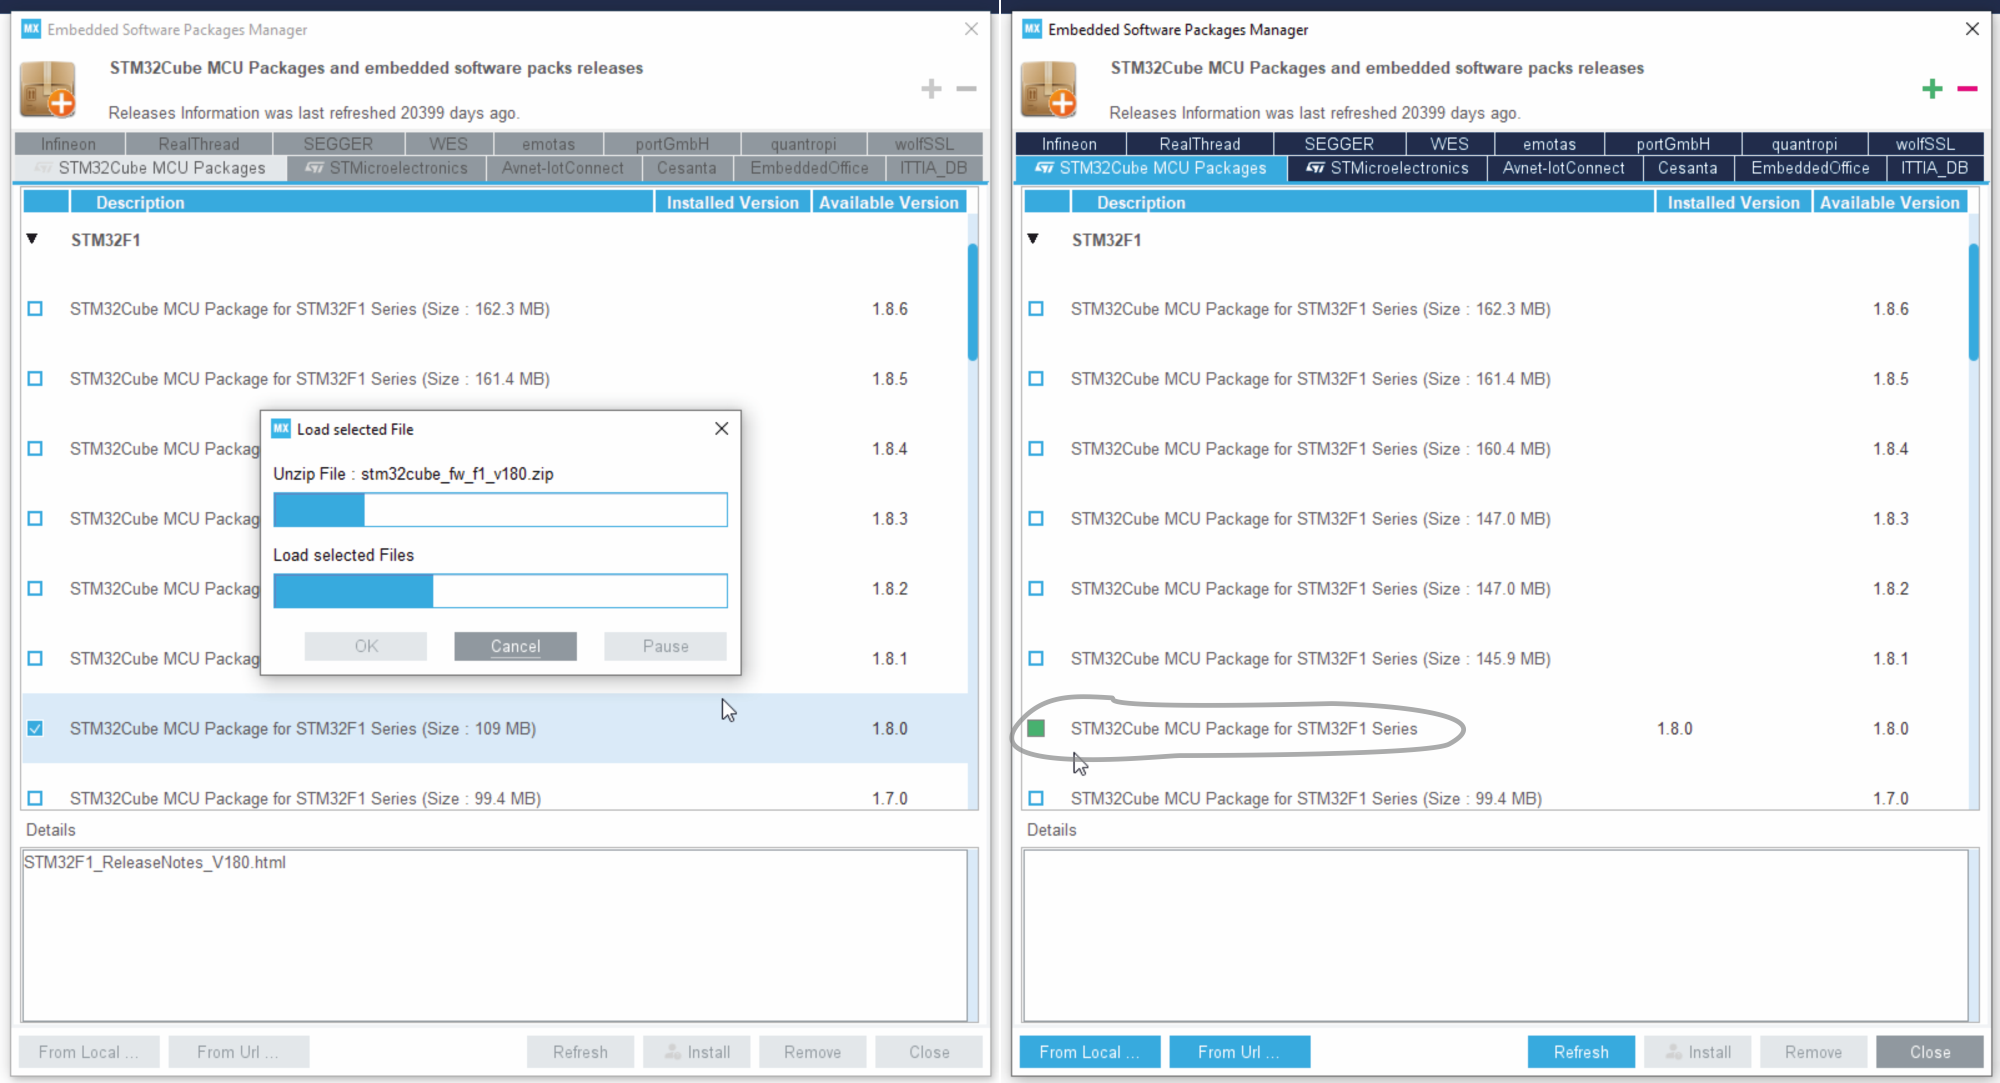
Task: Switch to the Infineon tab in the right window
Action: 1069,144
